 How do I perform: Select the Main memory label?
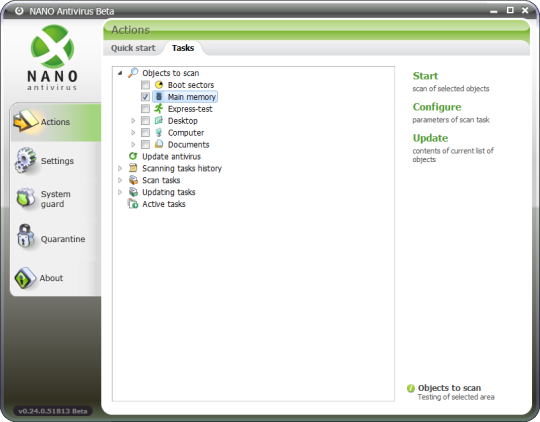(x=191, y=97)
